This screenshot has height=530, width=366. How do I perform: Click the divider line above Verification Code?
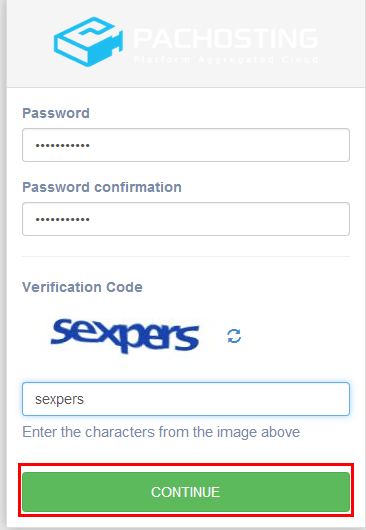[186, 257]
